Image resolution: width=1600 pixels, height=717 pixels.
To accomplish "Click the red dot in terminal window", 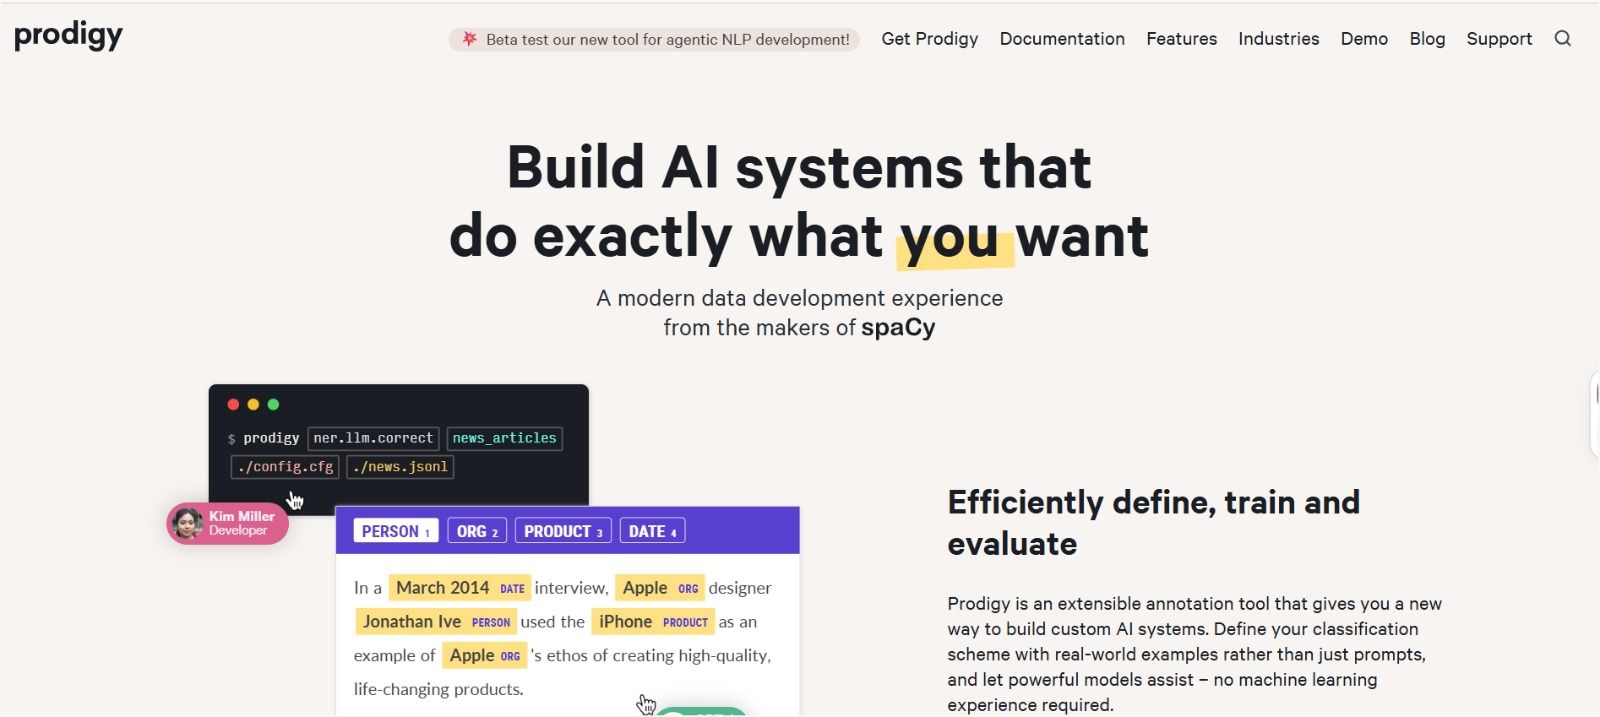I will [233, 405].
